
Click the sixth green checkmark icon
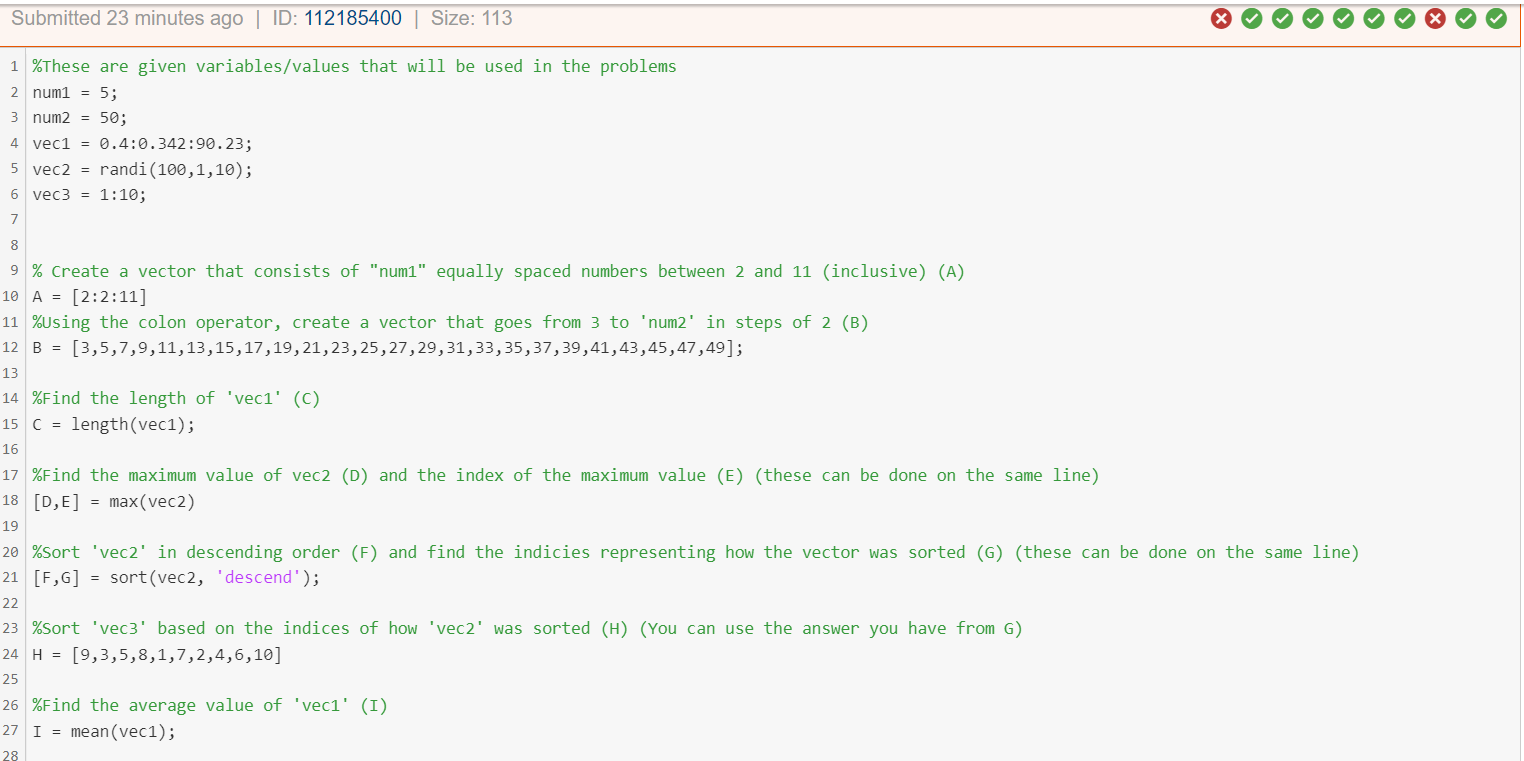tap(1374, 18)
